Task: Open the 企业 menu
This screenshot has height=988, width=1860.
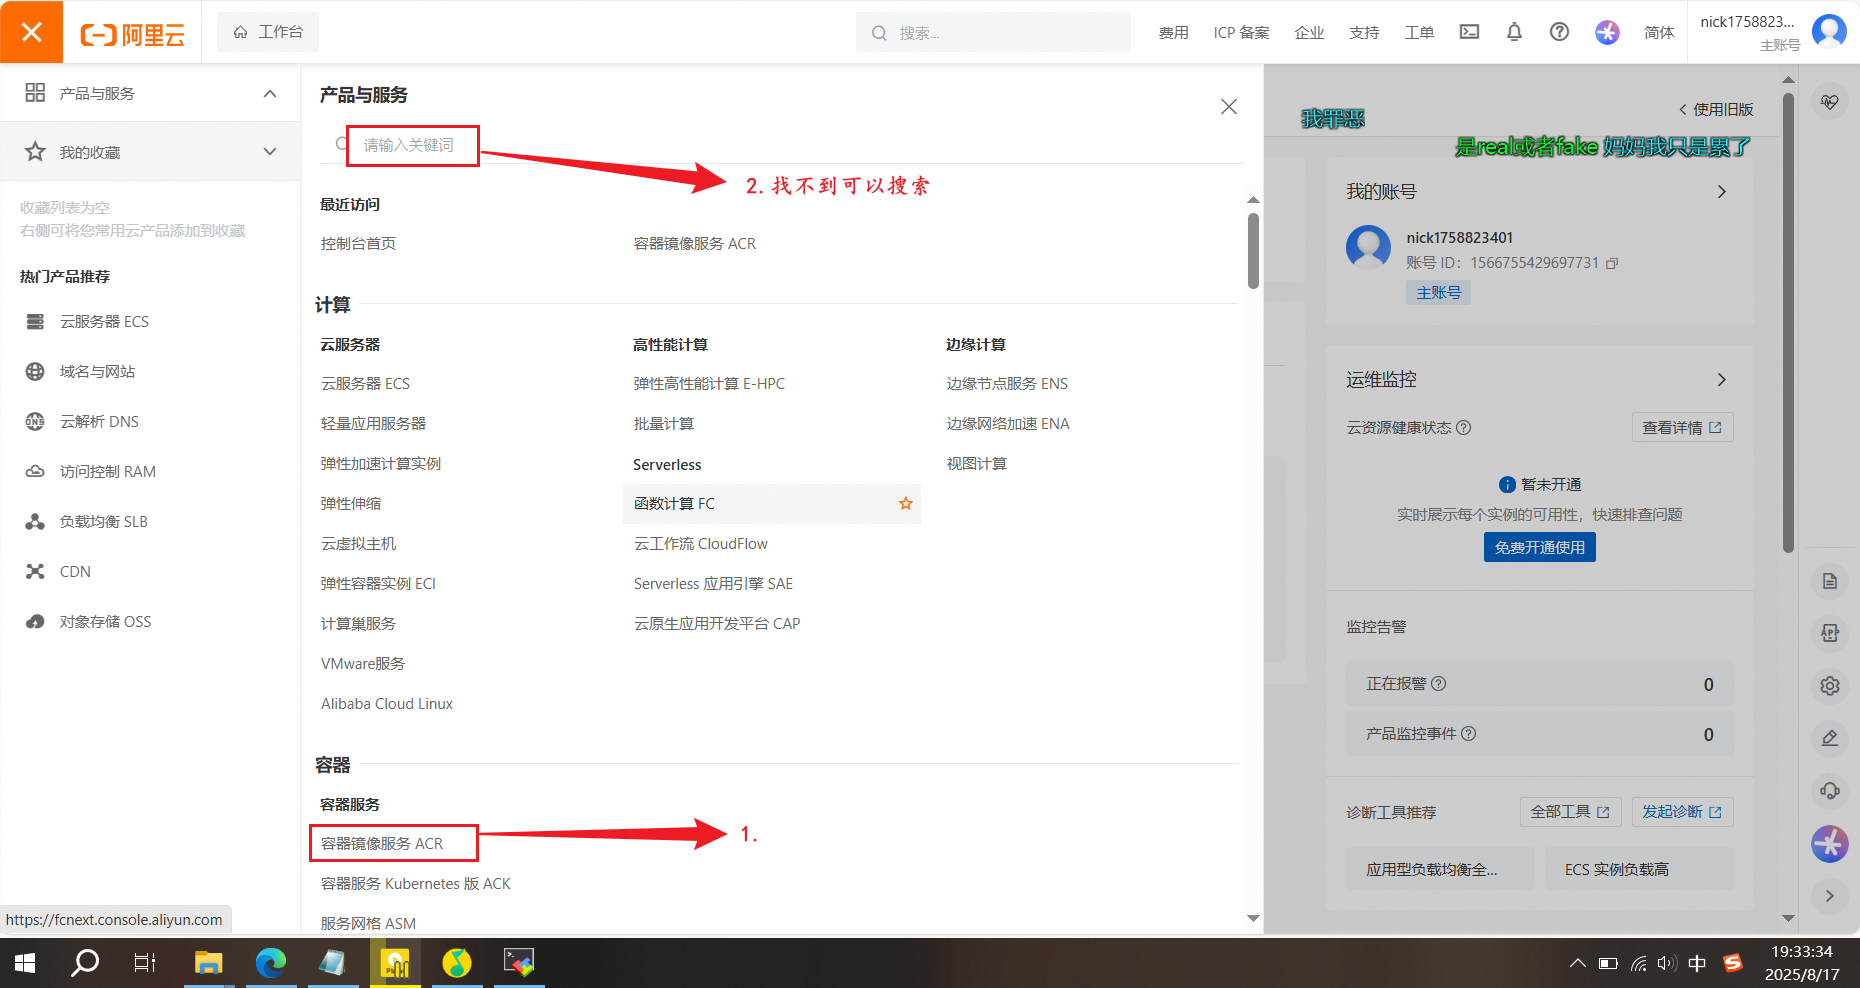Action: (1309, 33)
